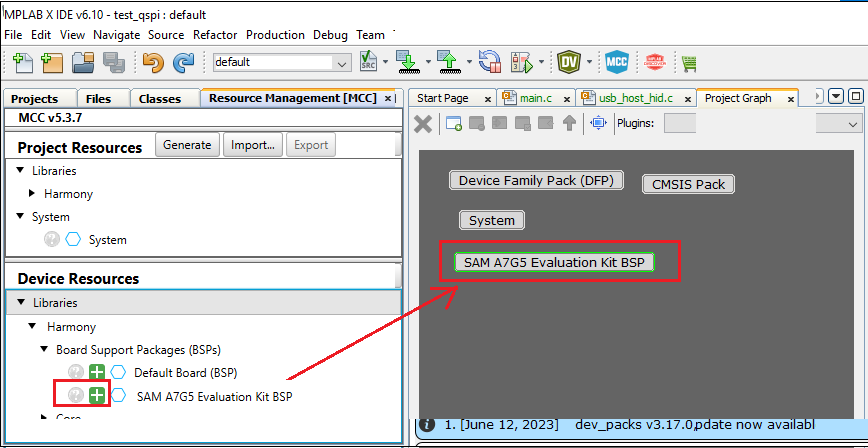Click the SRC checkmark toolbar icon
Image resolution: width=868 pixels, height=448 pixels.
pyautogui.click(x=368, y=61)
